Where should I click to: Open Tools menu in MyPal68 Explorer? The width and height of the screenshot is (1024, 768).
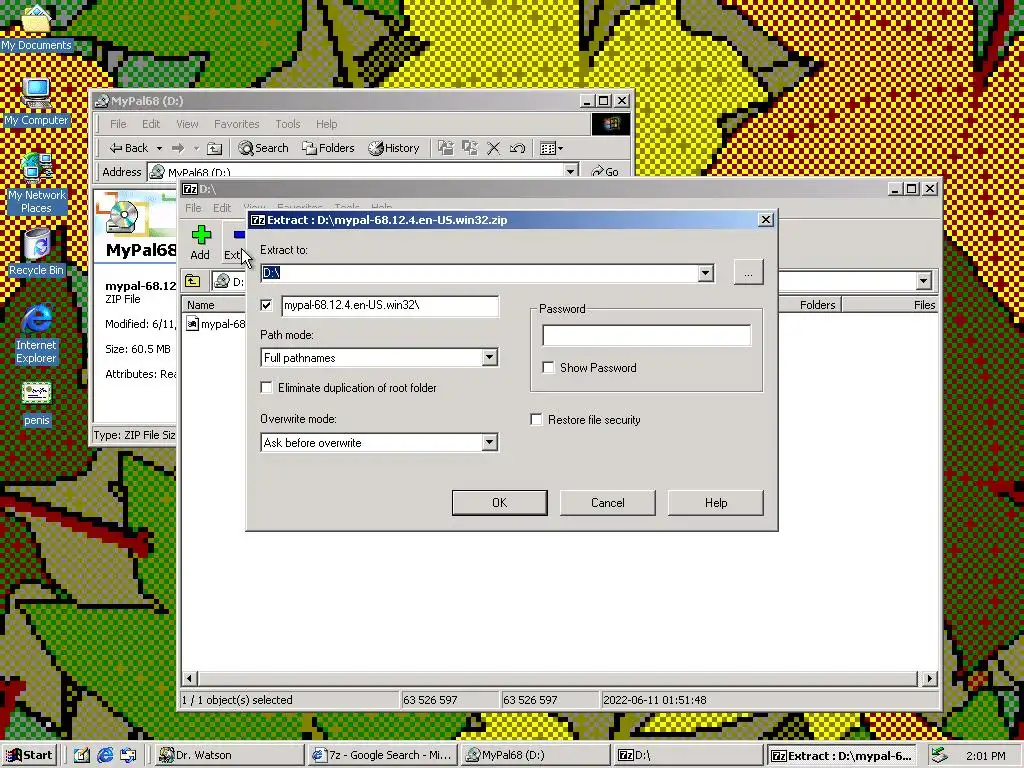287,124
